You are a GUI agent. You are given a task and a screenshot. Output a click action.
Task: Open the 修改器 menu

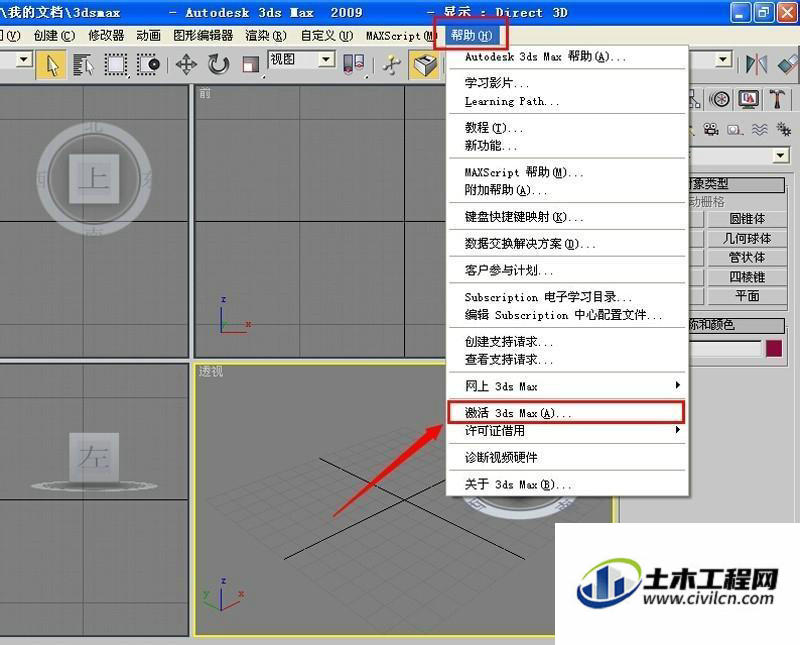click(106, 35)
